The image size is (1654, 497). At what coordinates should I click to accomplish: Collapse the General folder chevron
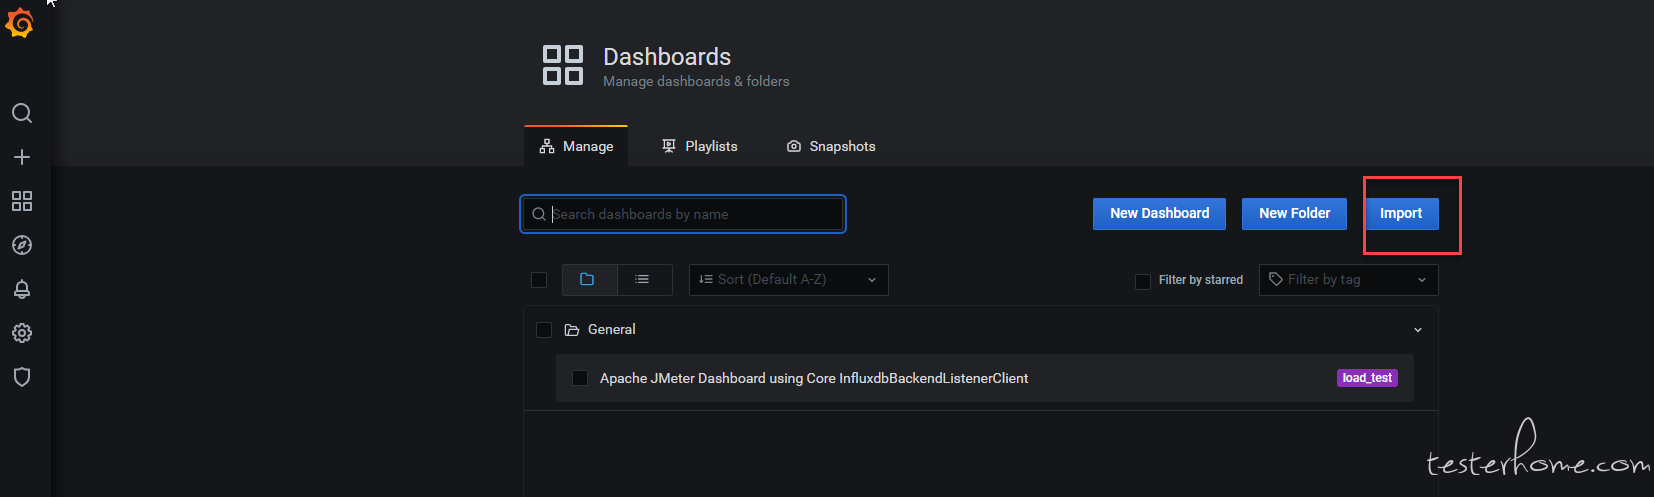pyautogui.click(x=1418, y=330)
